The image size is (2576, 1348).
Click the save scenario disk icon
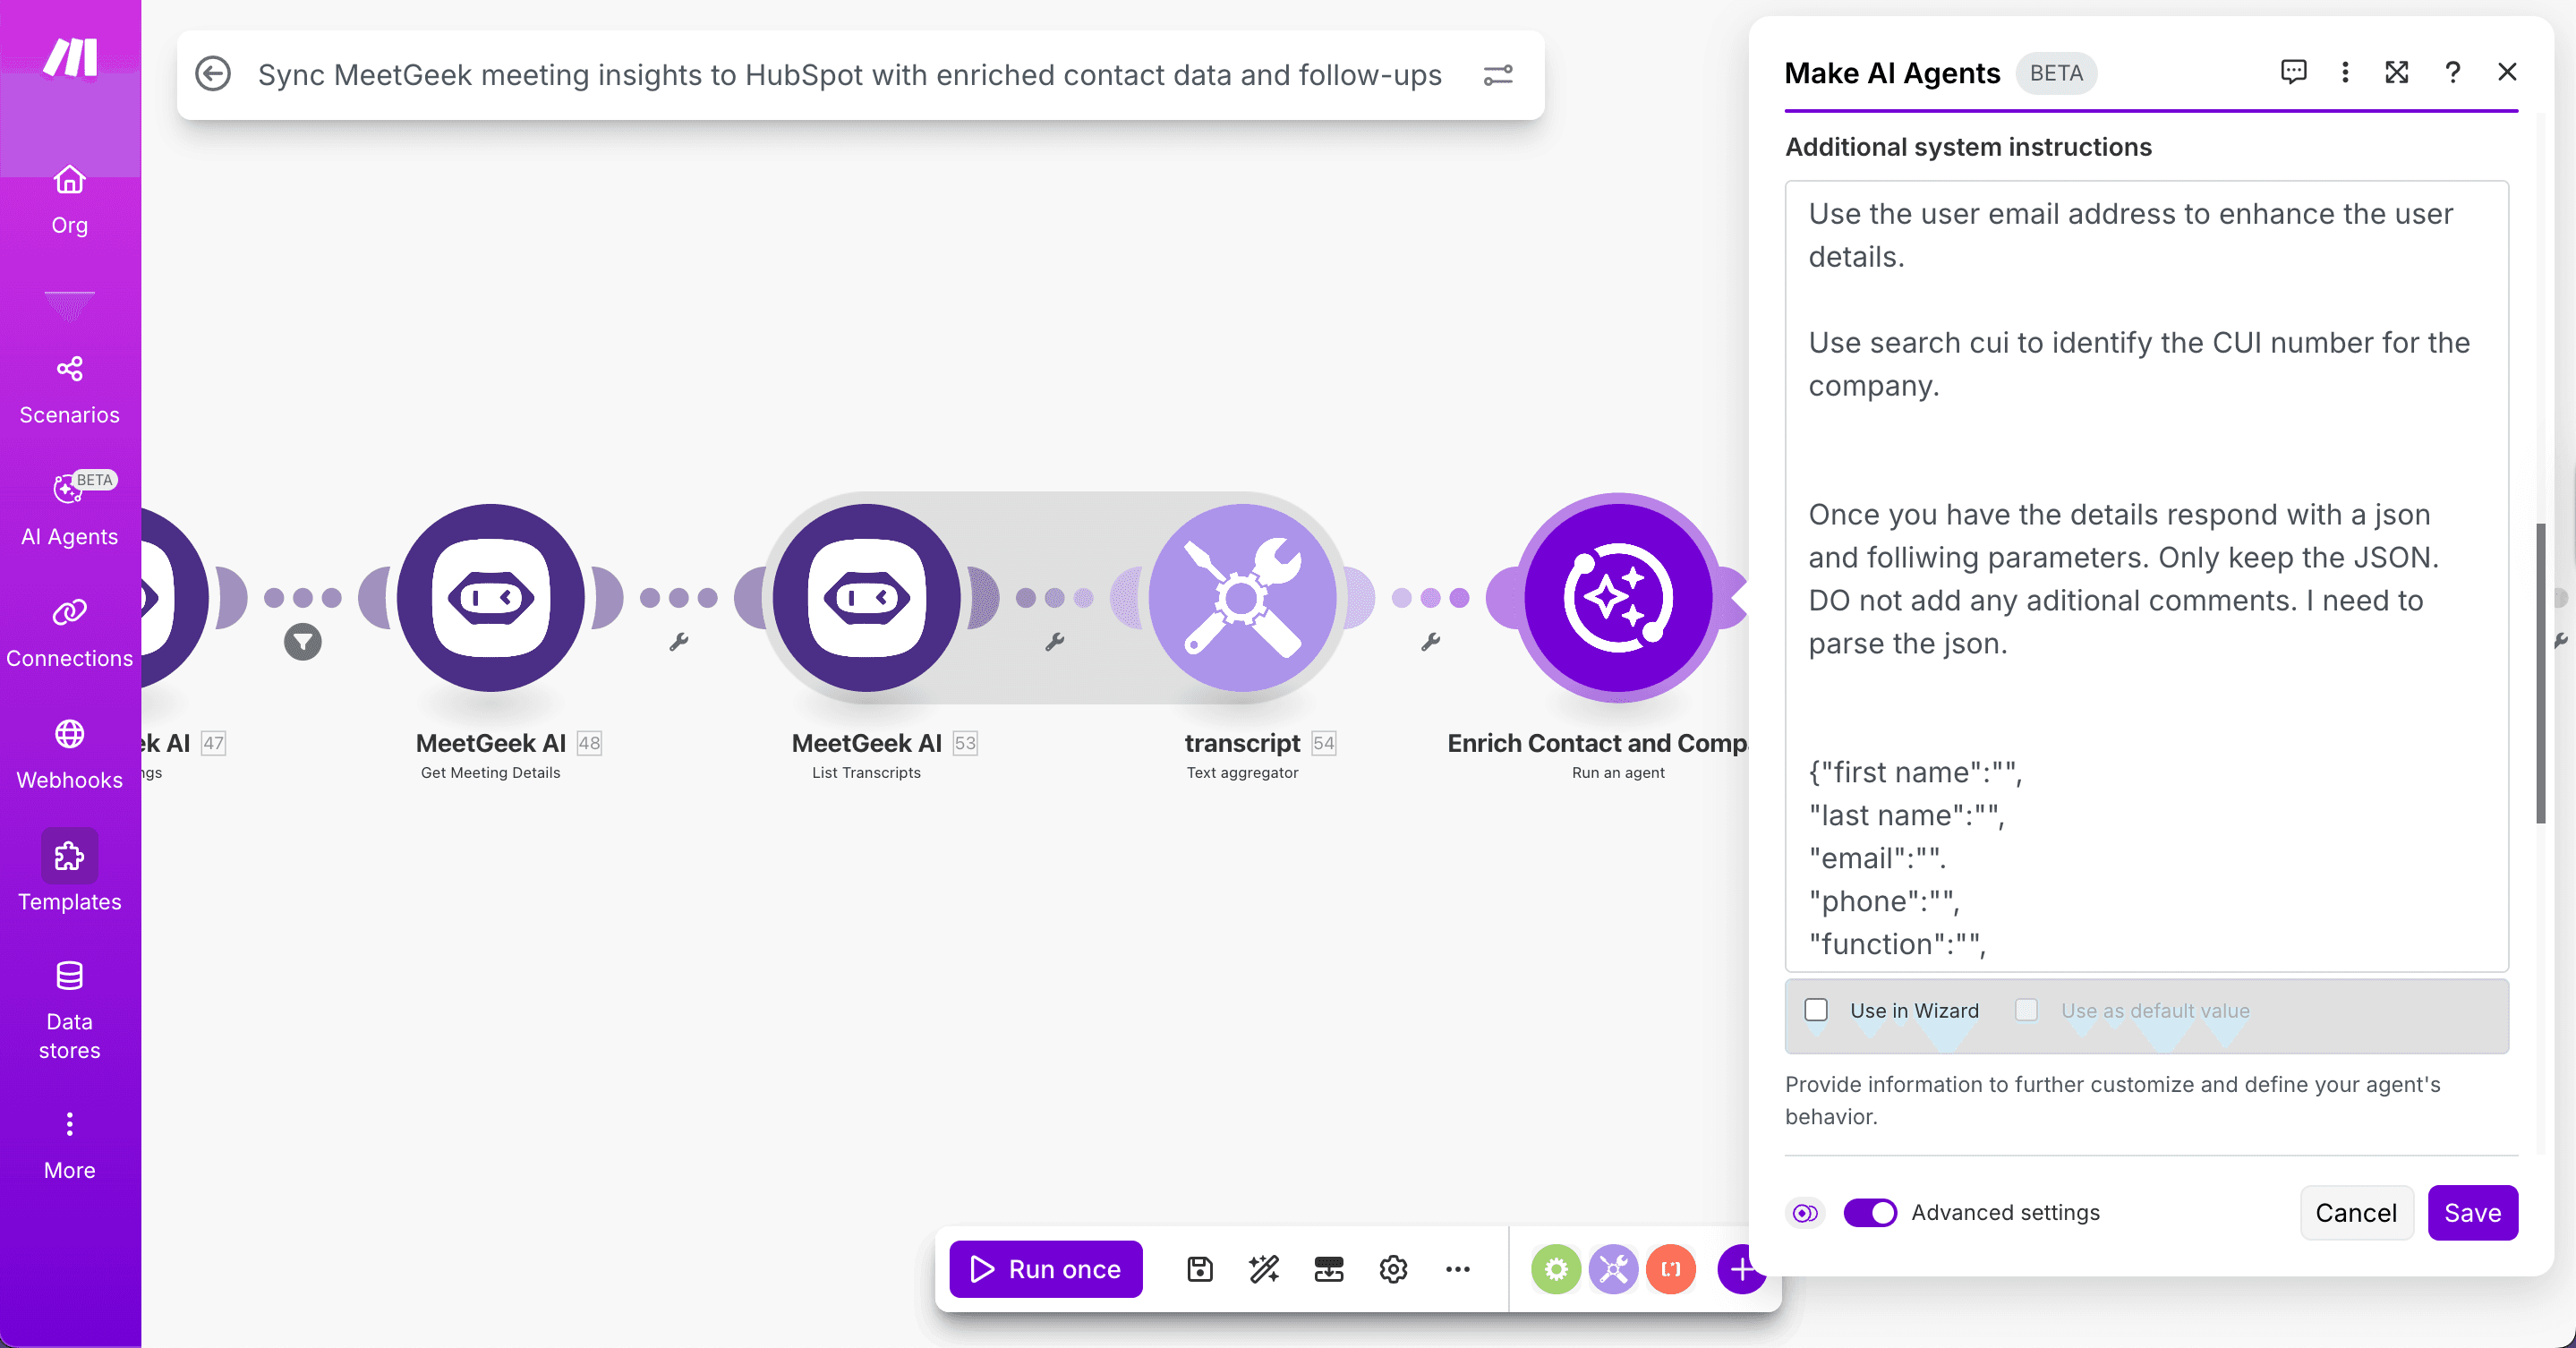[x=1199, y=1269]
